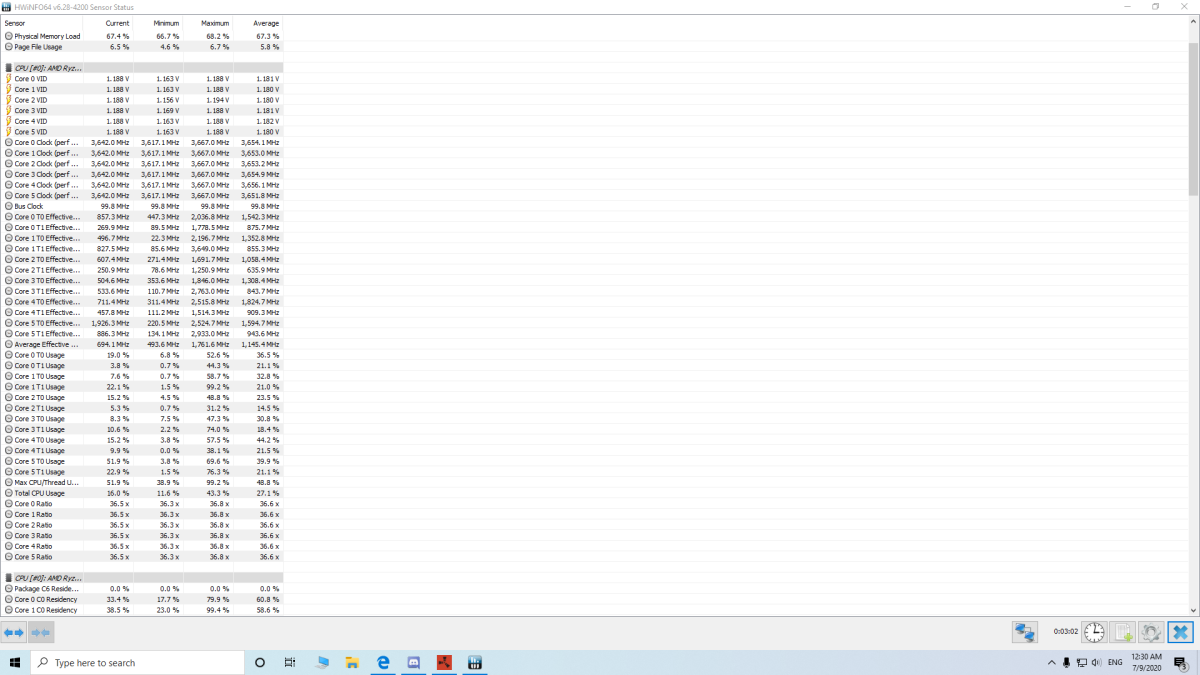This screenshot has height=675, width=1200.
Task: Click the circle icon next to Physical Memory Load
Action: tap(9, 36)
